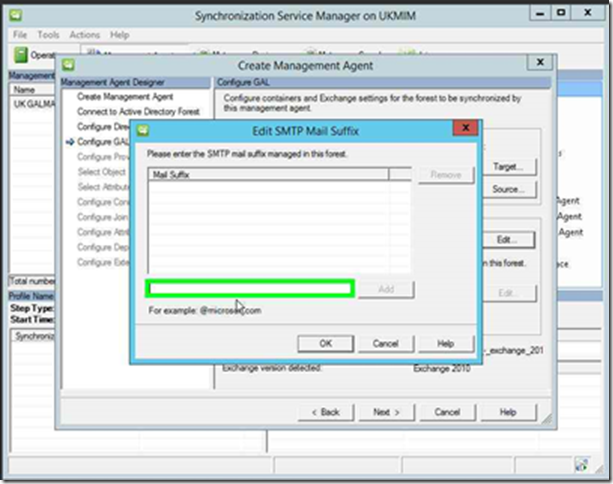Select Create Management Agent step in designer
The height and width of the screenshot is (484, 613).
pos(125,97)
